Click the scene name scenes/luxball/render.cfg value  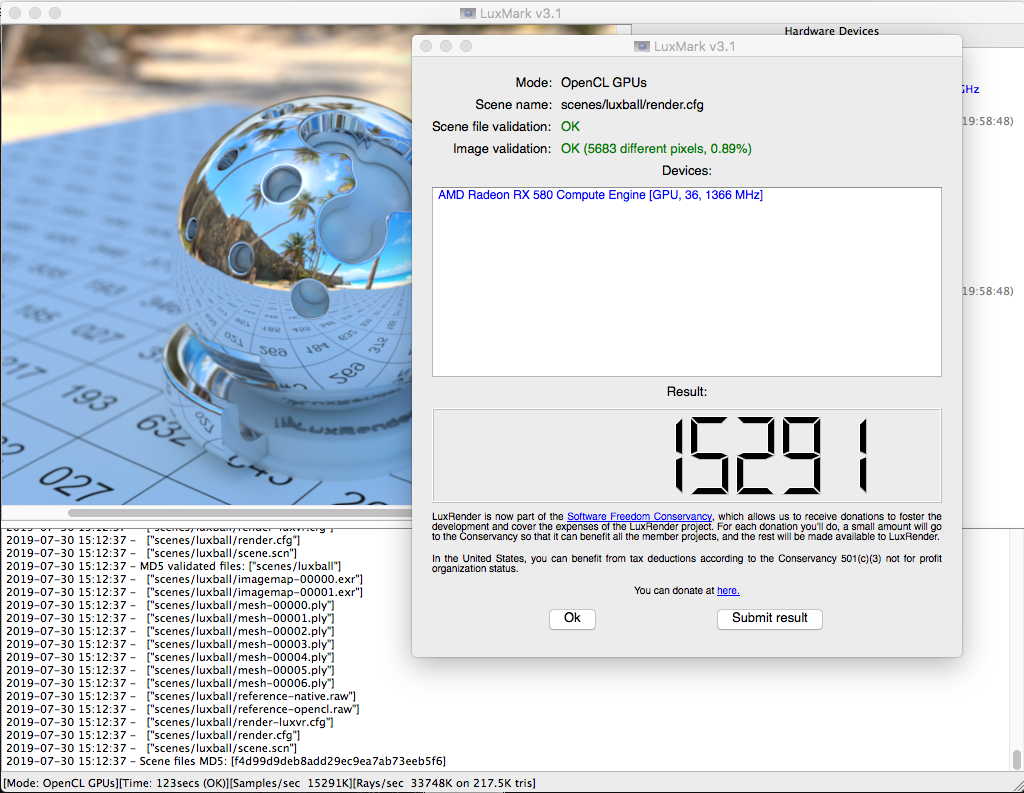632,105
